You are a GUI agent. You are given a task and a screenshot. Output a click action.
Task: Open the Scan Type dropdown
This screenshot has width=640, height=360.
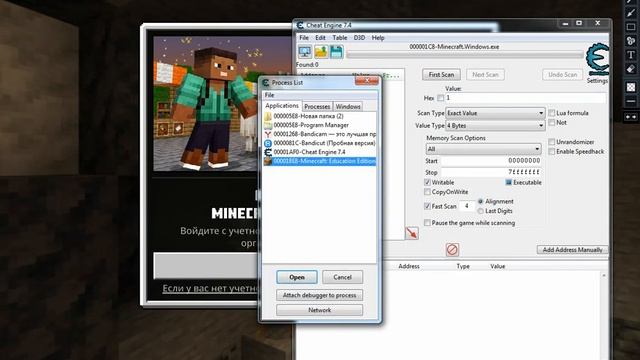click(x=495, y=113)
